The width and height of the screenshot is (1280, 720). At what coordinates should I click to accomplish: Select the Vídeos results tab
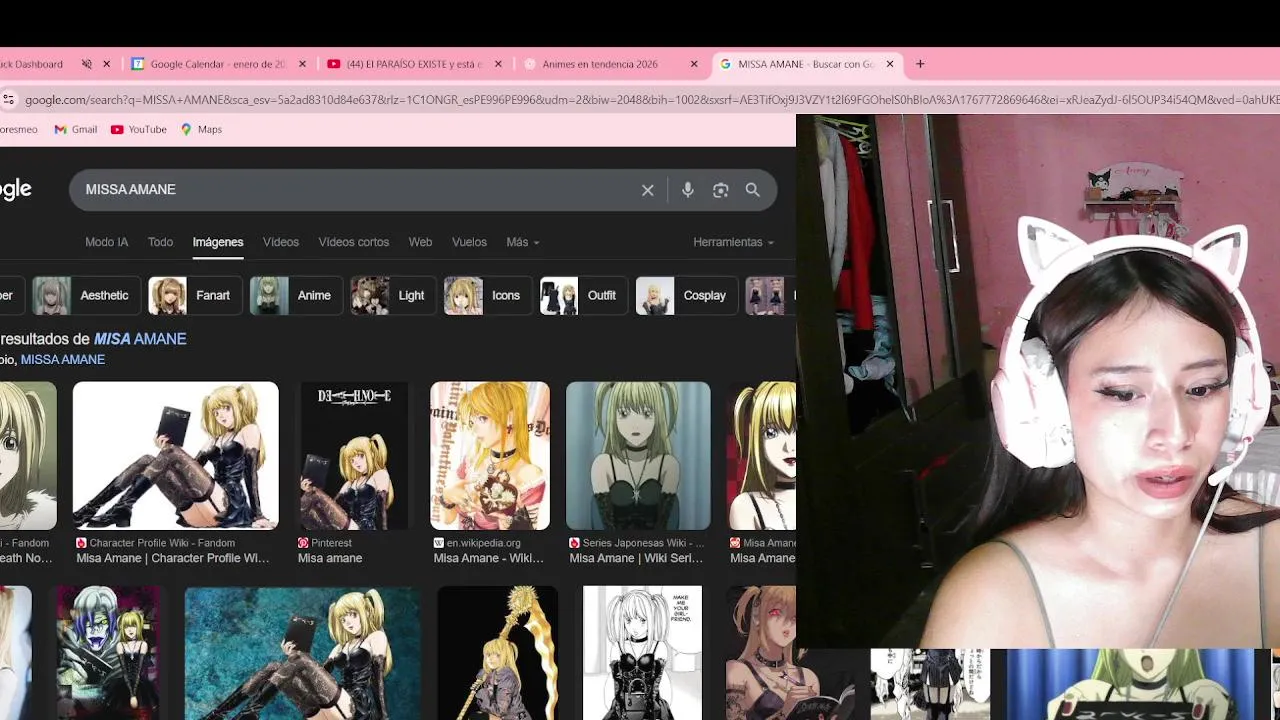point(281,242)
